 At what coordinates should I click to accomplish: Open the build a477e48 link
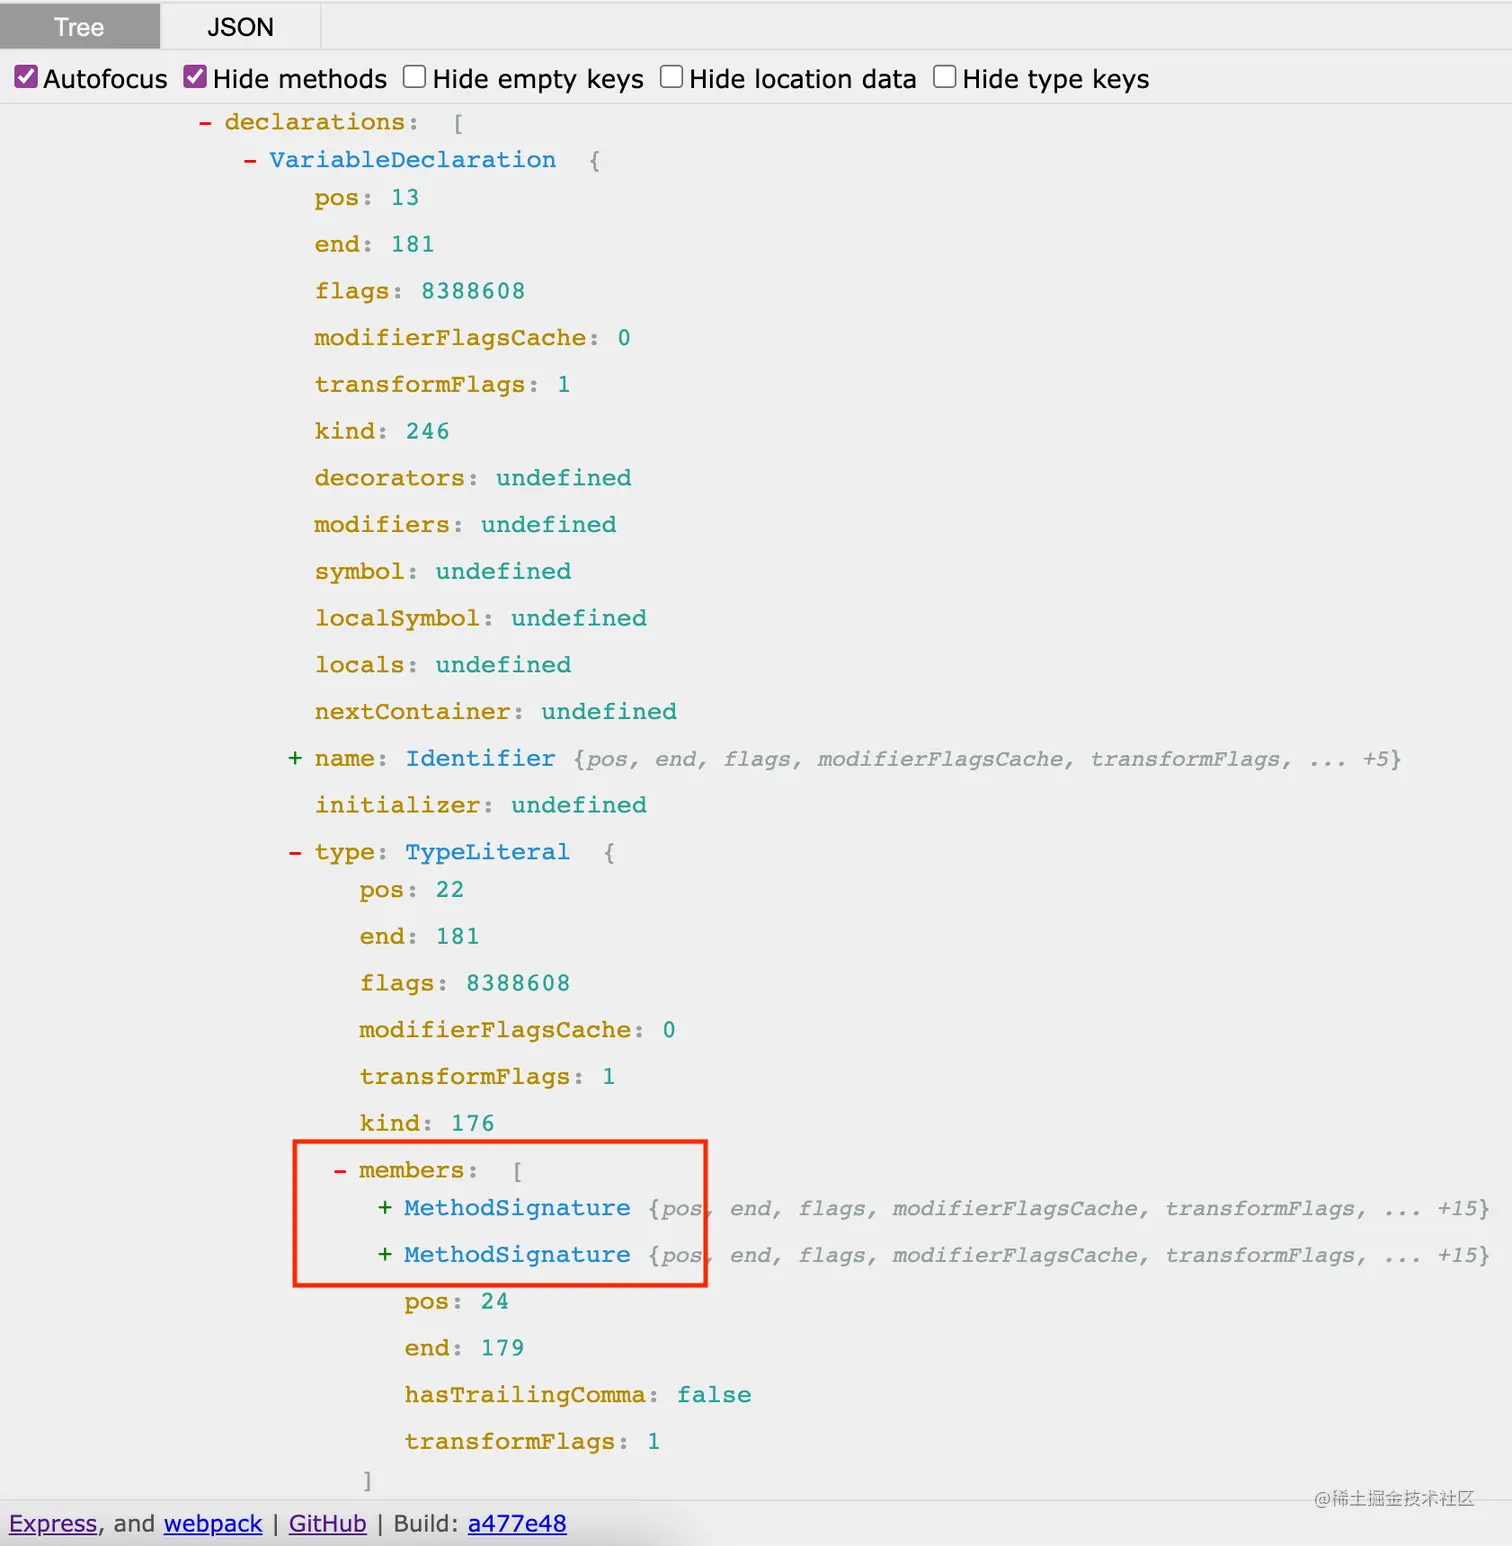(517, 1523)
